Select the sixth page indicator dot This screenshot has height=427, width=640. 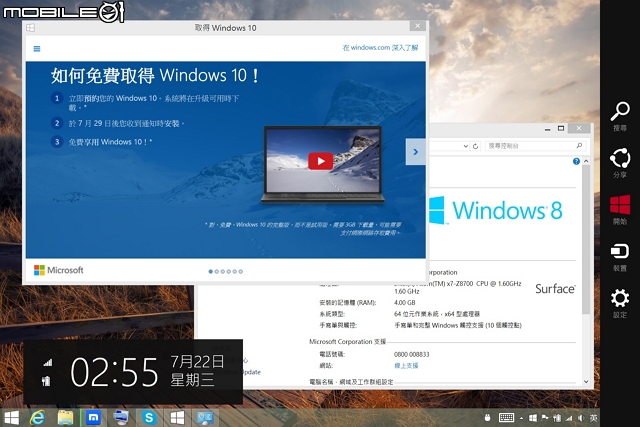(x=241, y=271)
